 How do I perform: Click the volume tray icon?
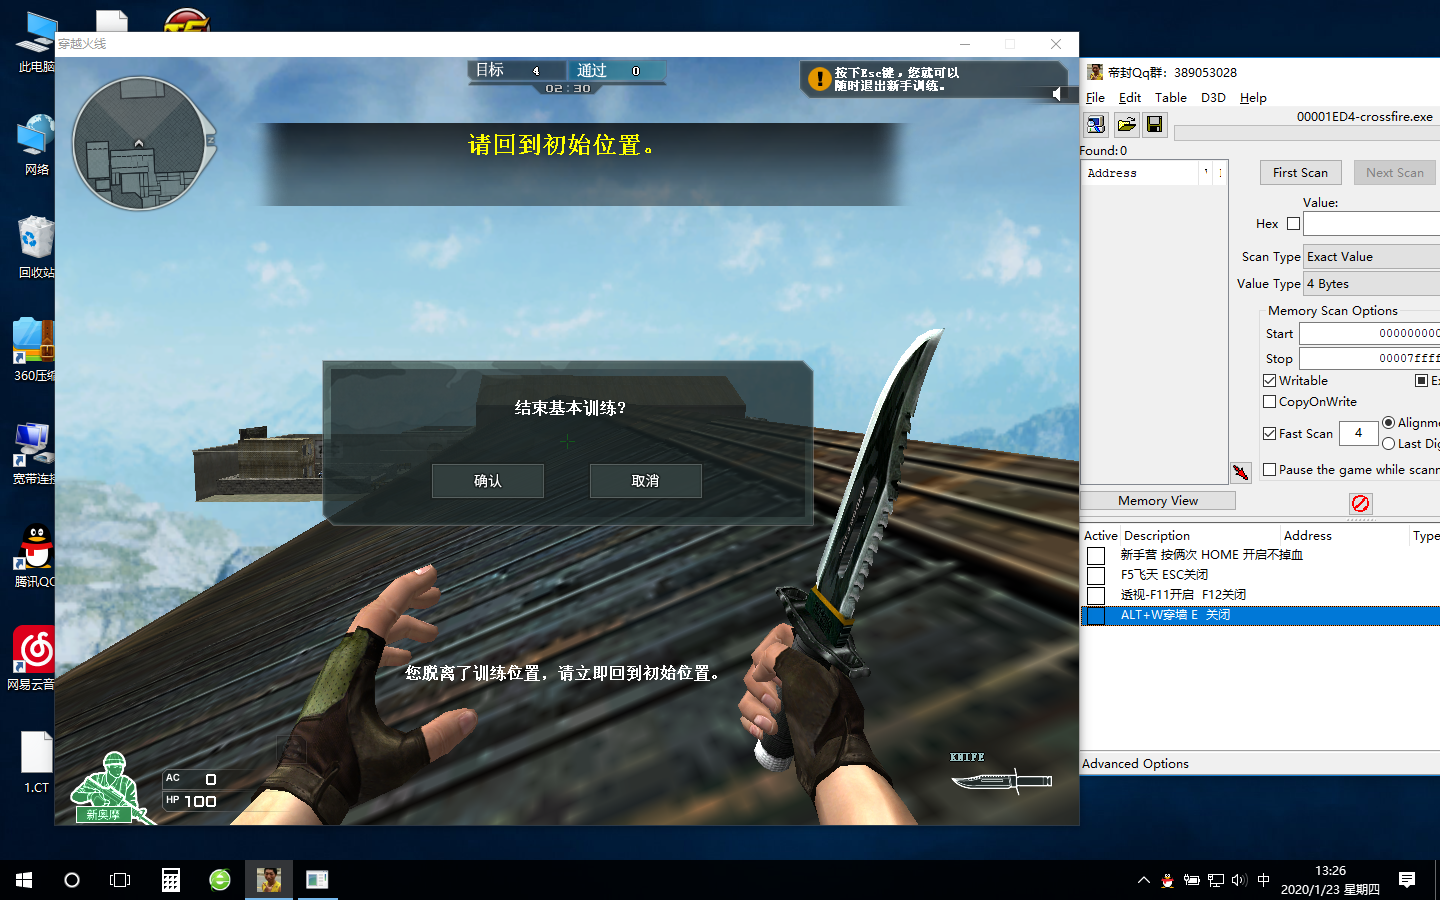tap(1239, 880)
